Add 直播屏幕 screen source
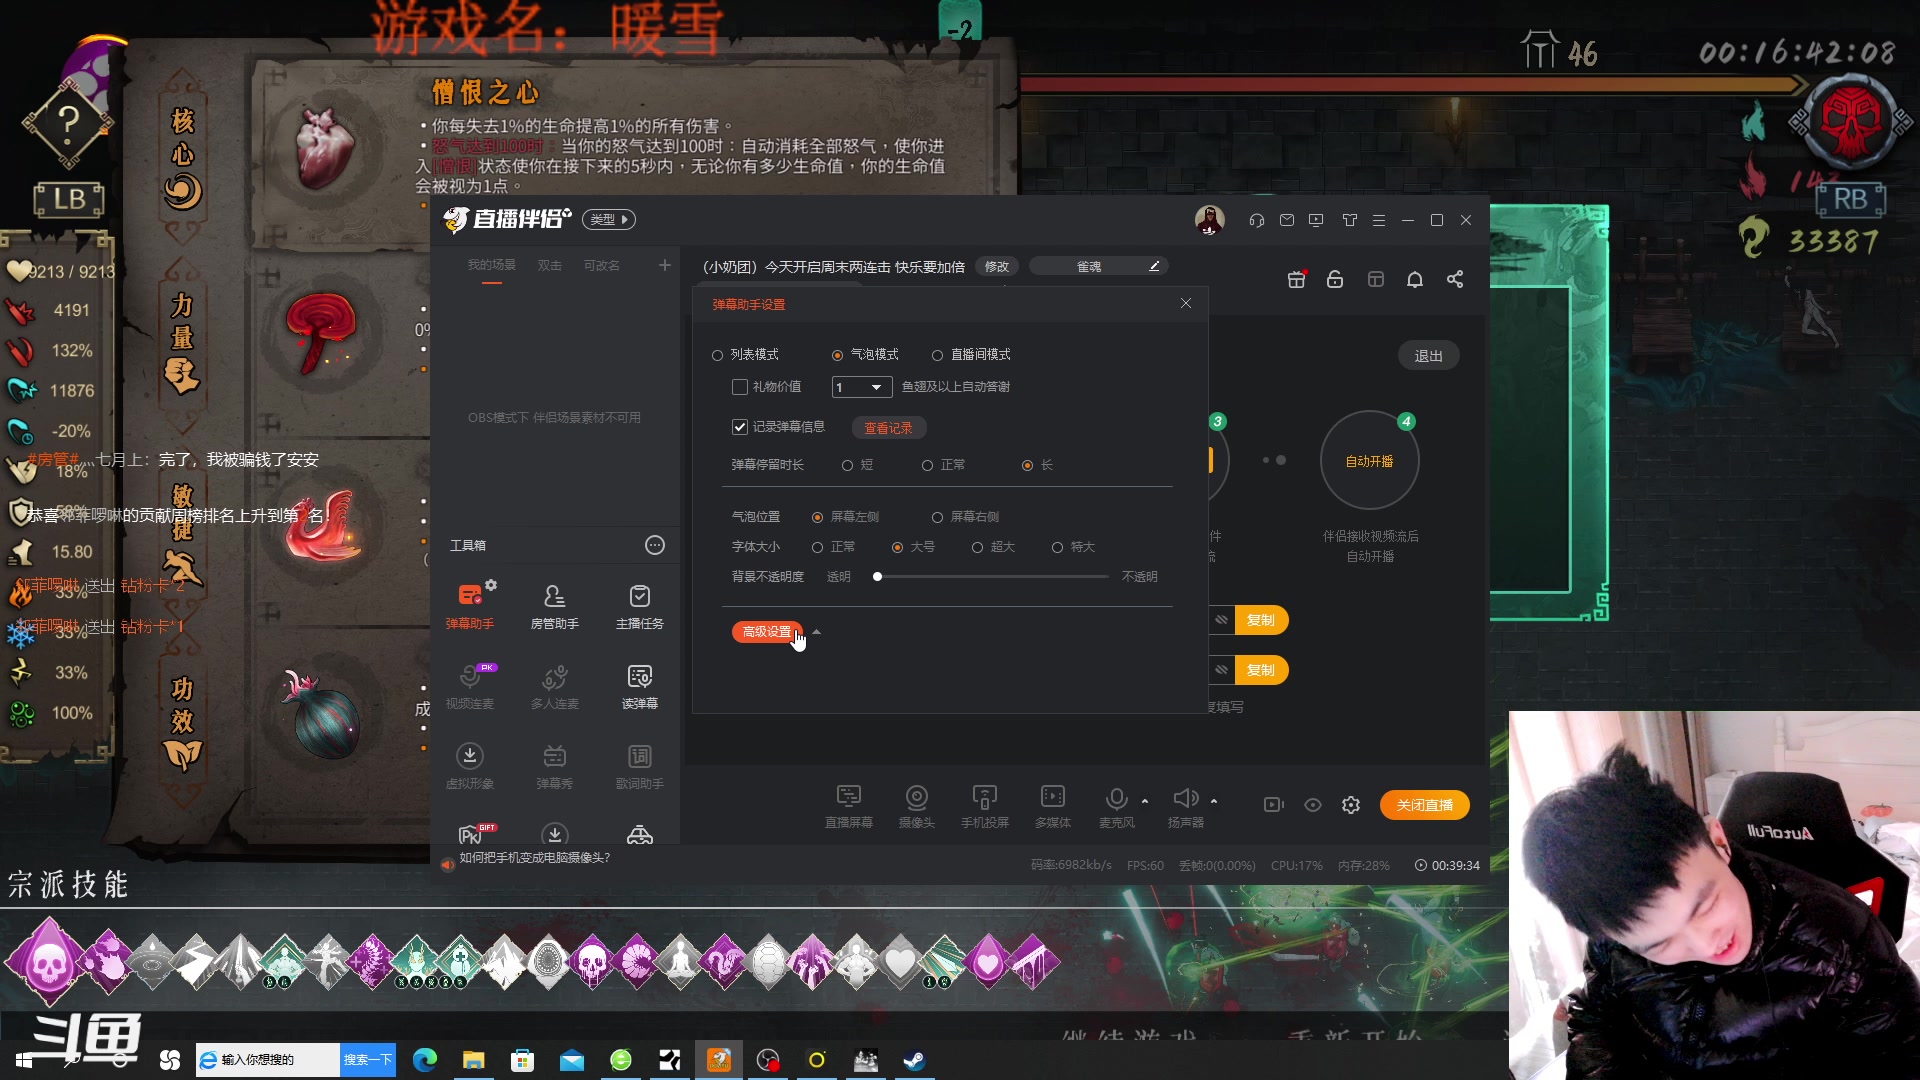The height and width of the screenshot is (1080, 1920). [848, 806]
